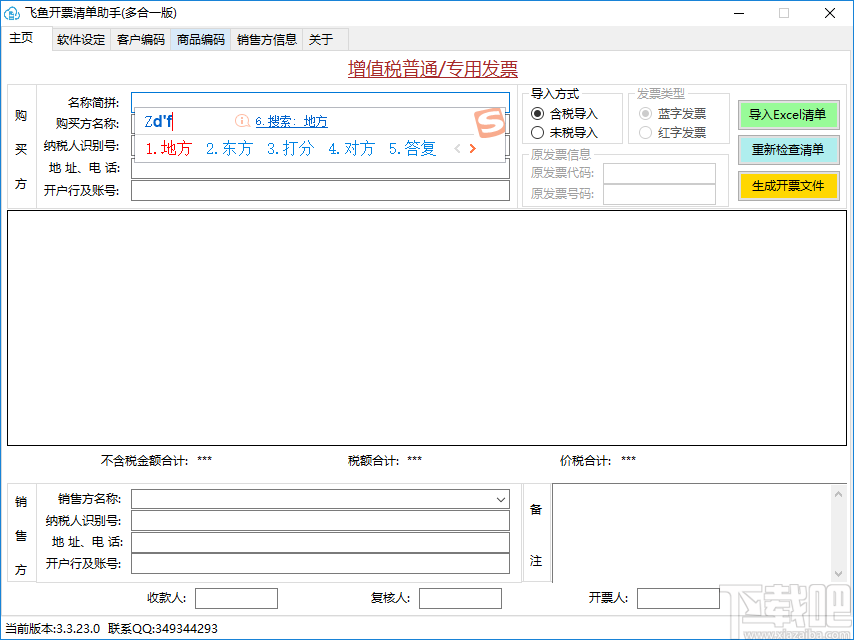Expand the 销售方名称 dropdown list
Image resolution: width=854 pixels, height=640 pixels.
coord(501,499)
